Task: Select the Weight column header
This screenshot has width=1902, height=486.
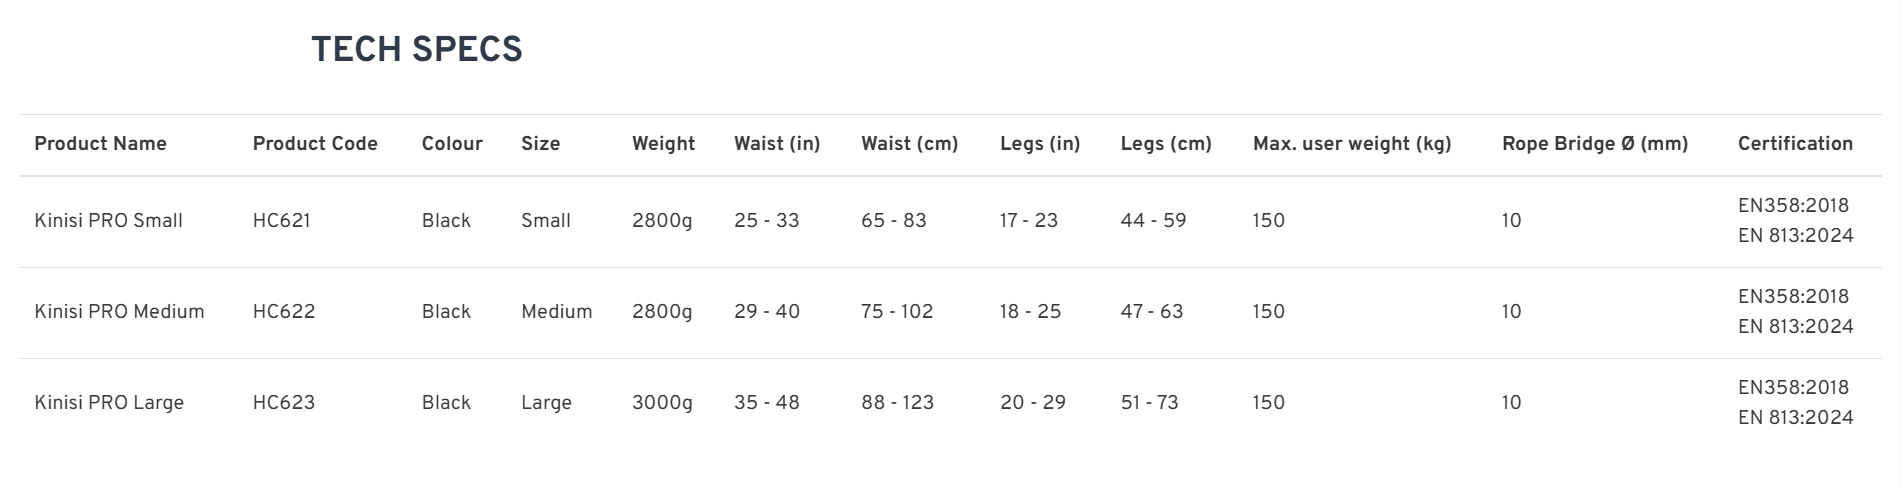Action: pos(663,144)
